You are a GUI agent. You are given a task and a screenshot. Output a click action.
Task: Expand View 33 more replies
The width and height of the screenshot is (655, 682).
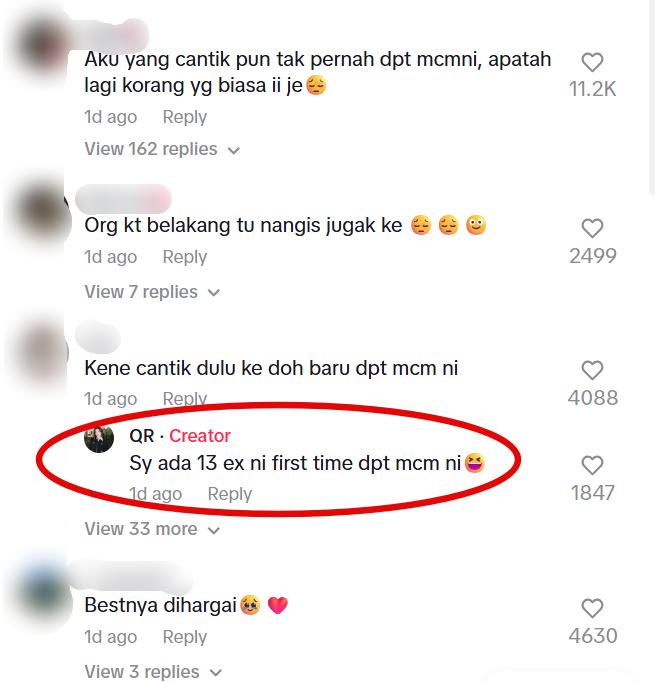pyautogui.click(x=152, y=529)
